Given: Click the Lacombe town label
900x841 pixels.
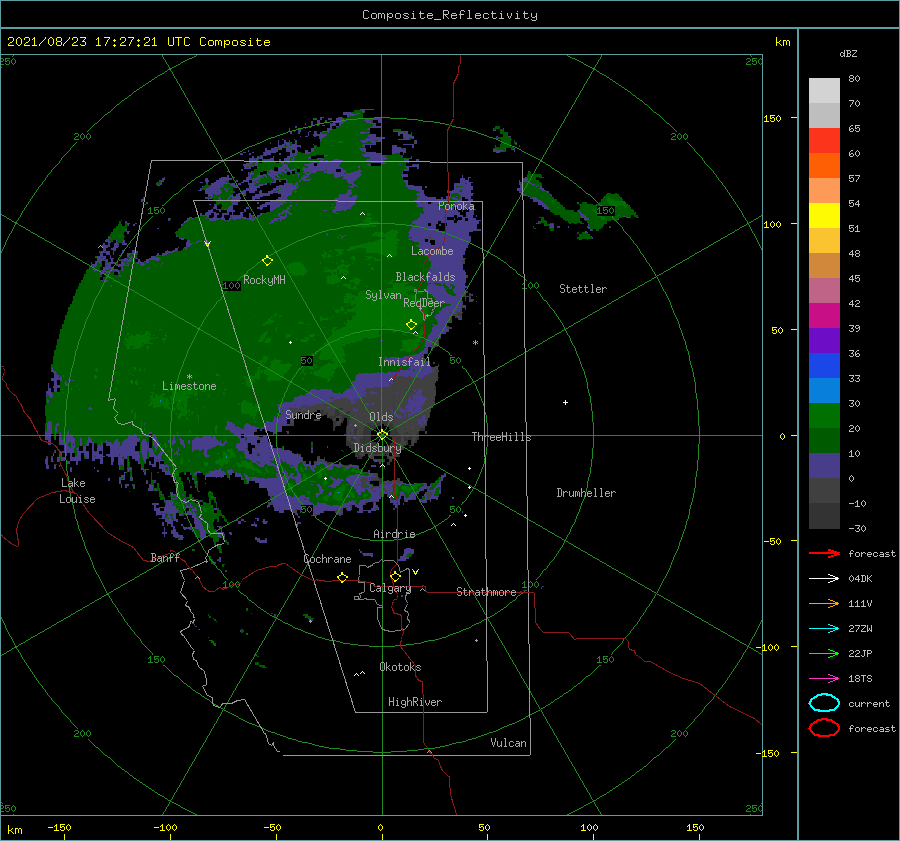Looking at the screenshot, I should pyautogui.click(x=432, y=251).
